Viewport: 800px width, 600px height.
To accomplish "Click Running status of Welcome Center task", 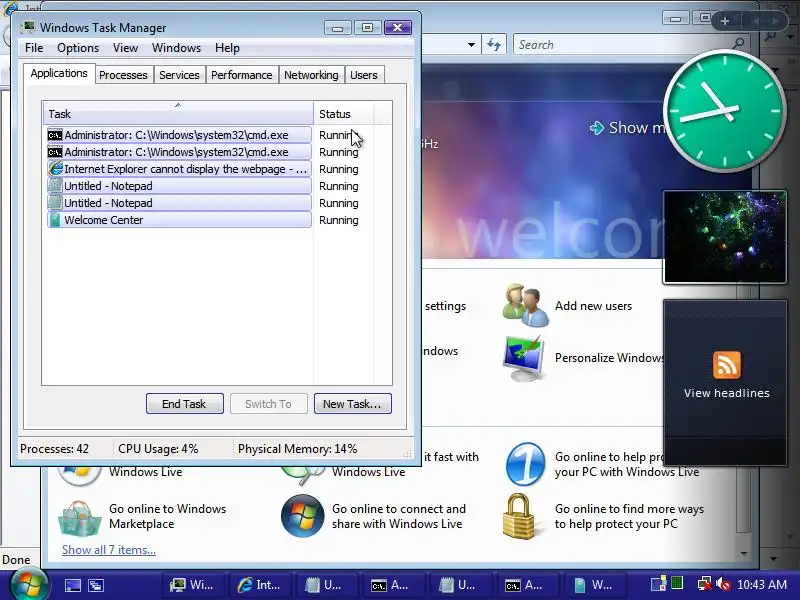I will [x=339, y=220].
